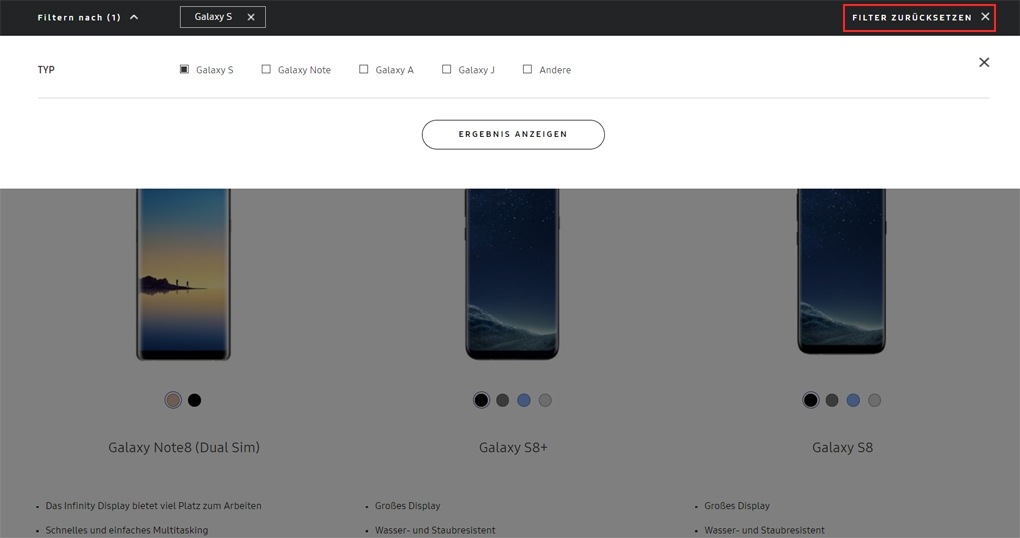1020x538 pixels.
Task: Click 'Schnelles und einfaches Multitasking' text
Action: [x=127, y=530]
